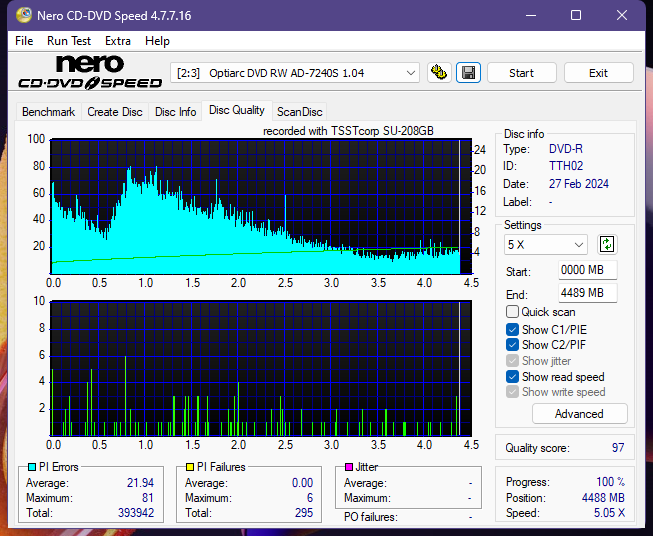This screenshot has width=653, height=536.
Task: Click the PI Errors cyan legend swatch
Action: pos(32,467)
